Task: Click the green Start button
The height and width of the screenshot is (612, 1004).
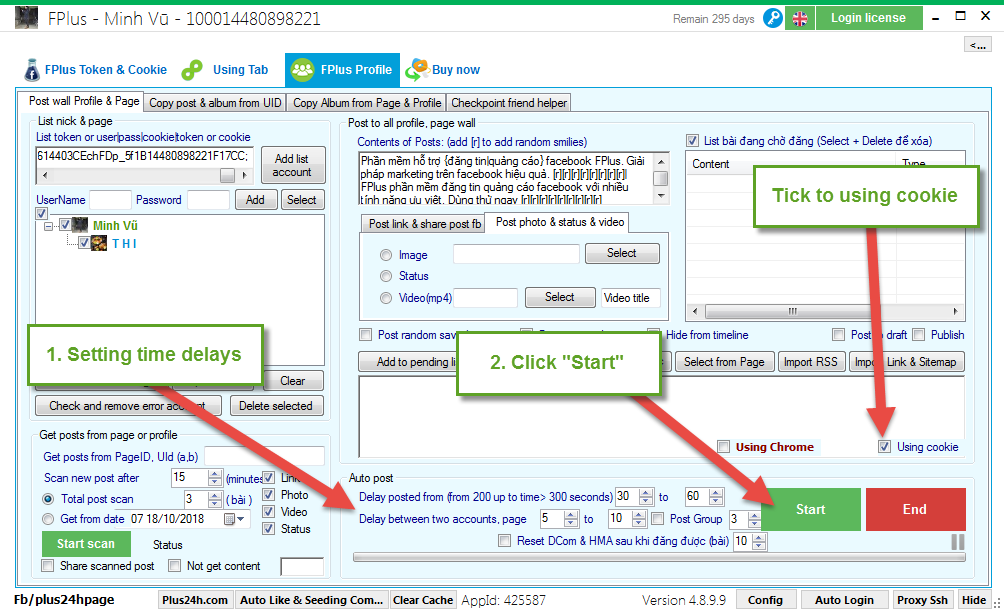Action: coord(811,510)
